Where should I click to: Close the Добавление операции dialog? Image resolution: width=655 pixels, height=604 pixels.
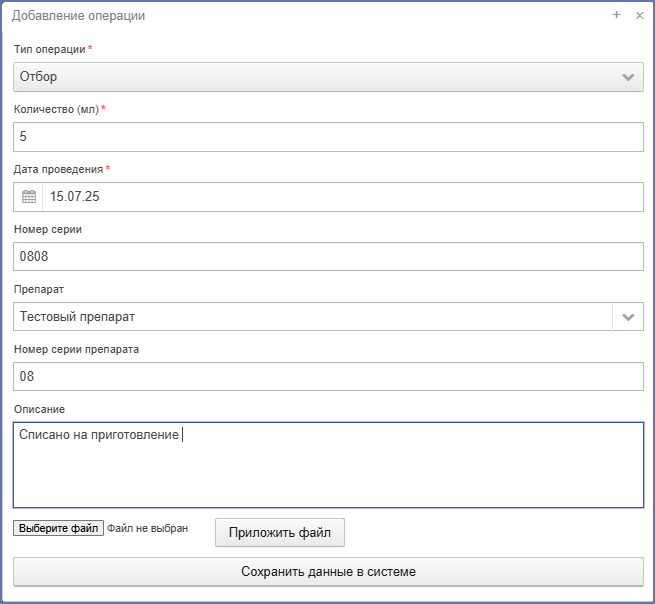(639, 15)
